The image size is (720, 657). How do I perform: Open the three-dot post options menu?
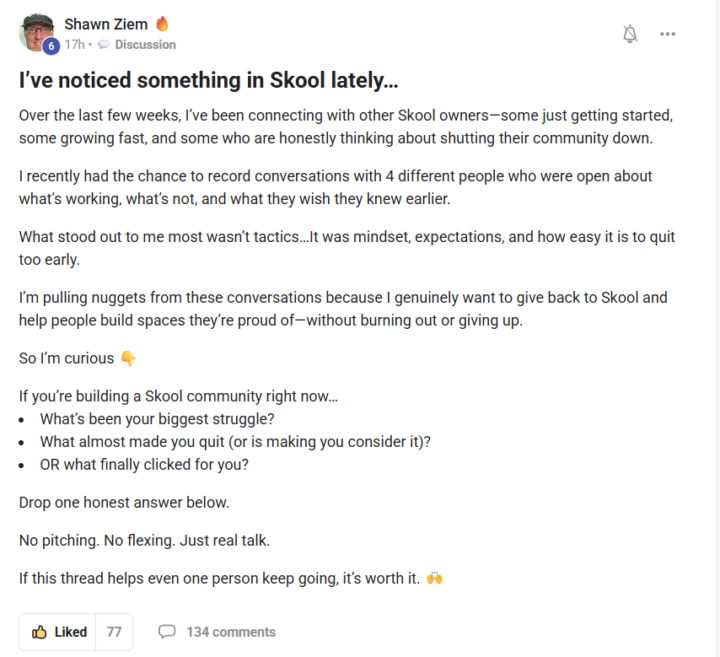668,34
